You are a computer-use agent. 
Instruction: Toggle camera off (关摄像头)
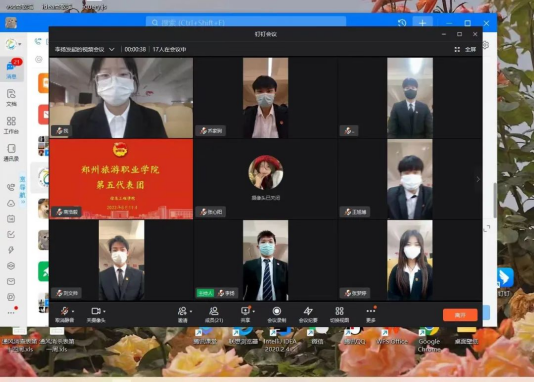coord(96,314)
